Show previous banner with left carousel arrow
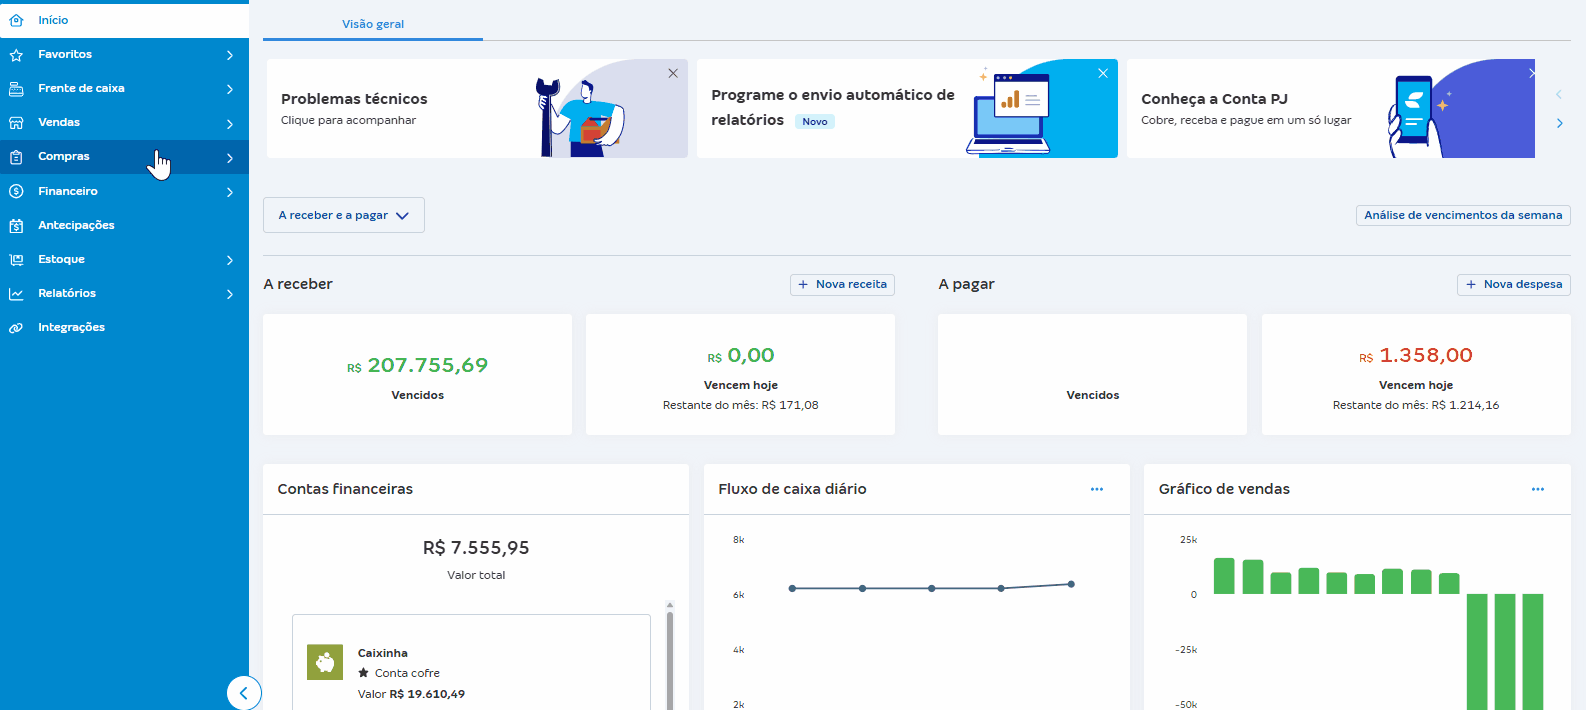This screenshot has width=1586, height=710. [1559, 94]
